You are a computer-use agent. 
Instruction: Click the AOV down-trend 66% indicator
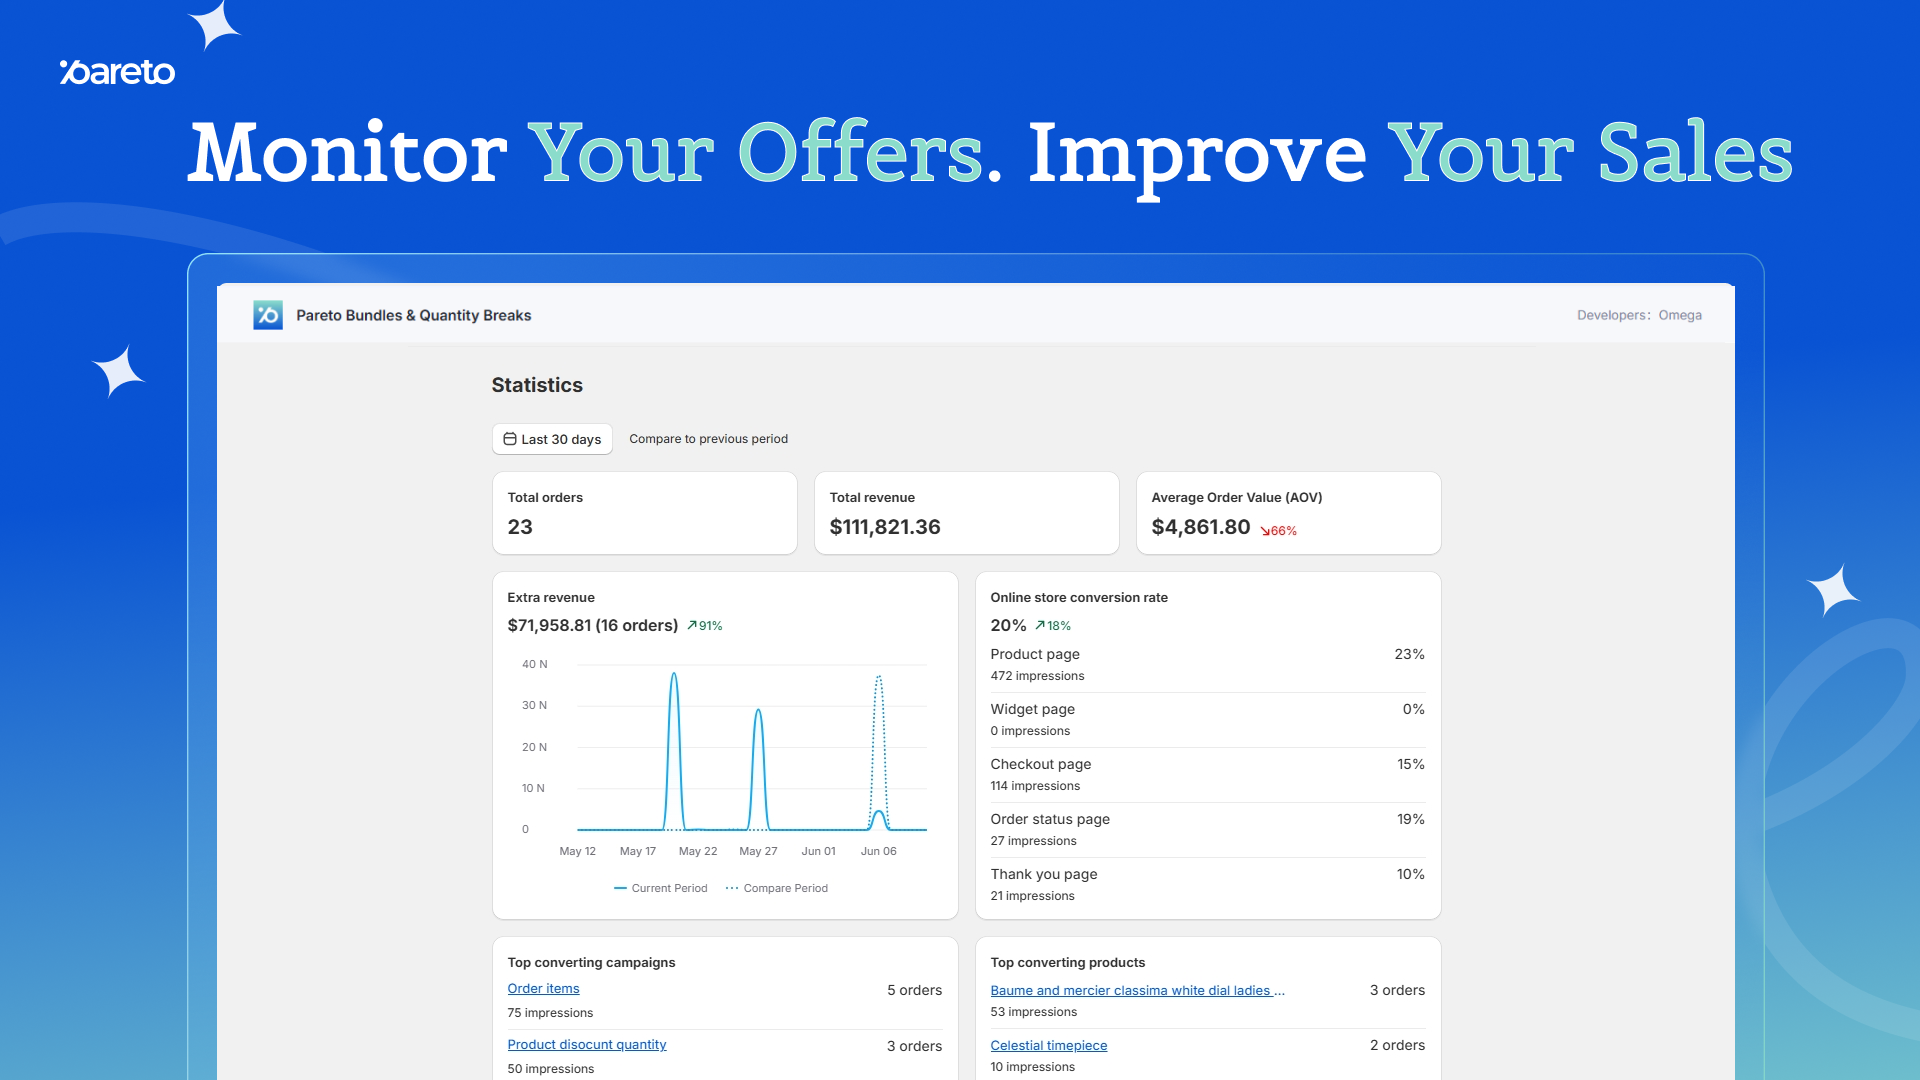point(1278,531)
